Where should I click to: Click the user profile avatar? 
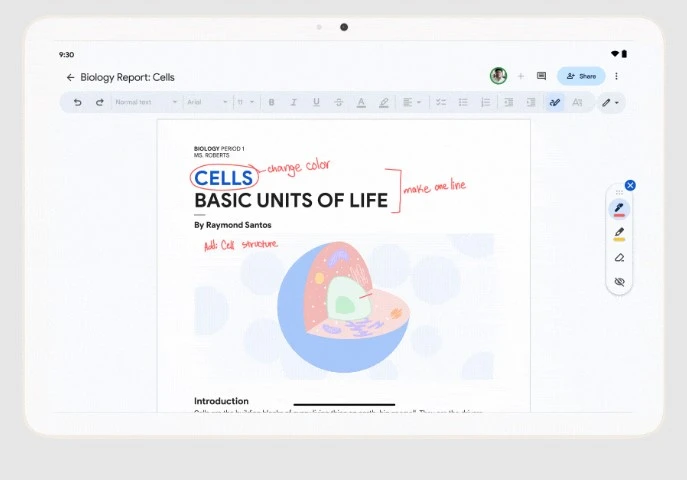click(x=498, y=76)
